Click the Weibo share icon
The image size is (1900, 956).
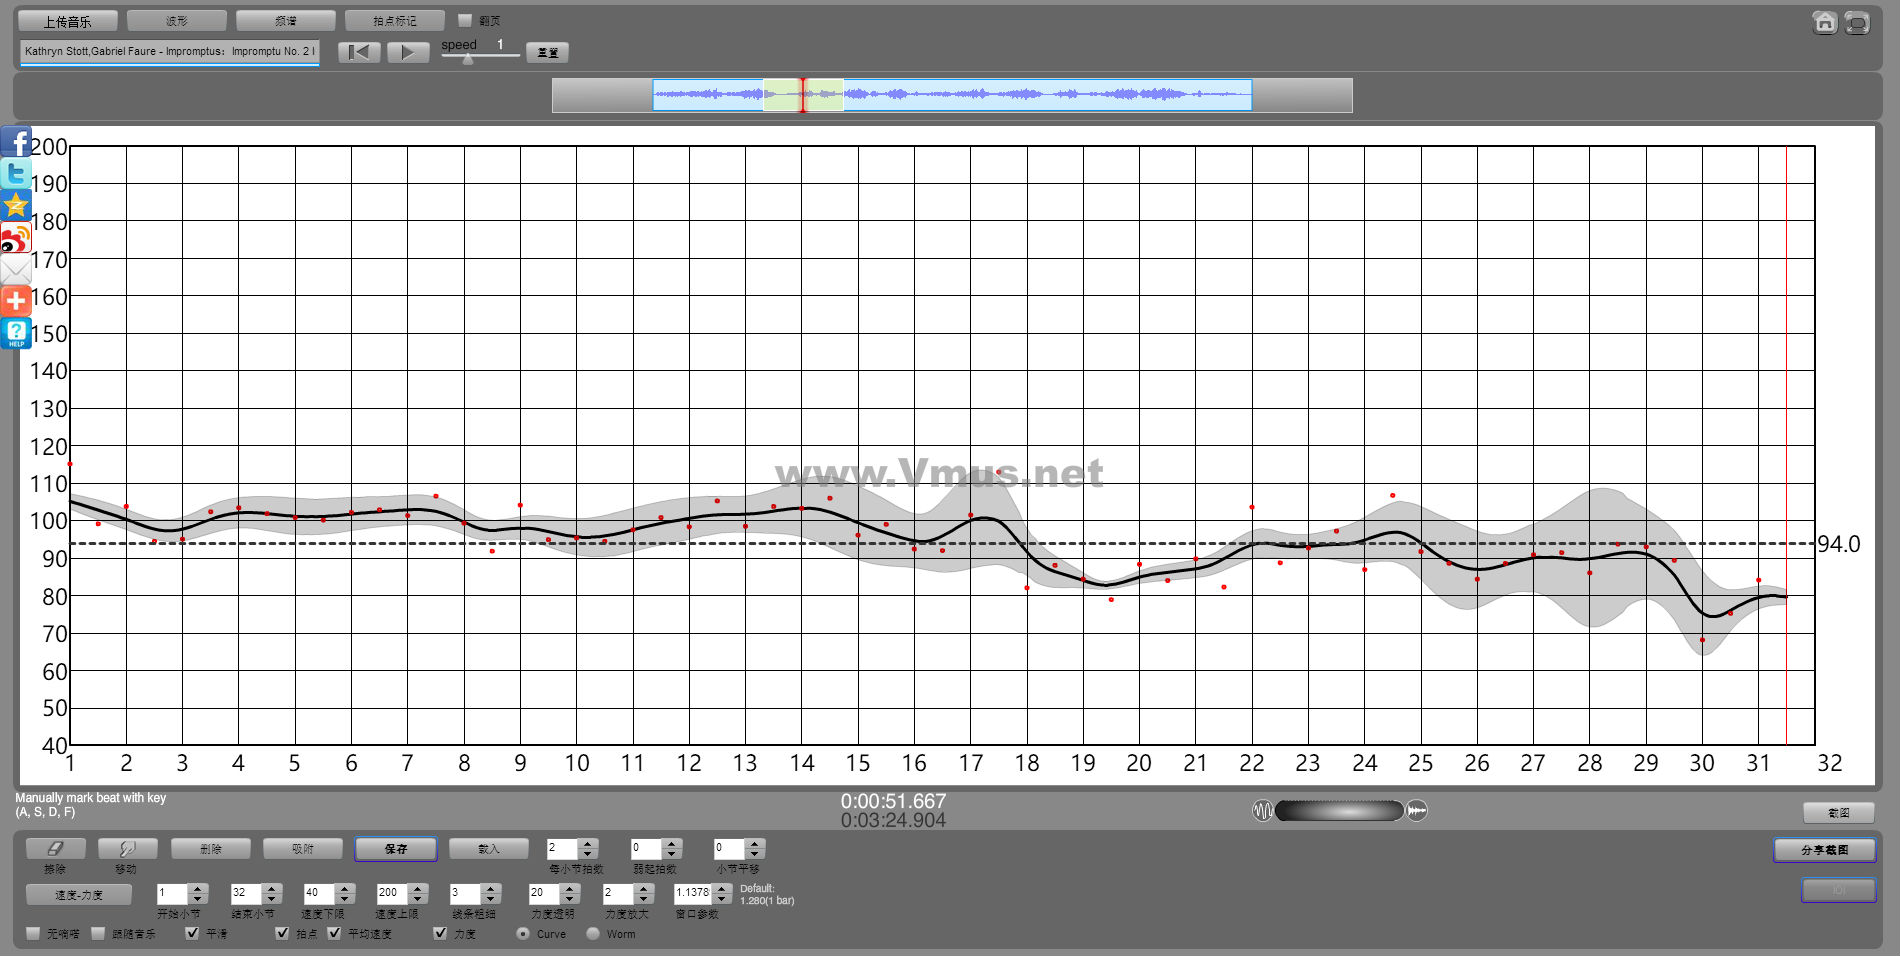pos(16,238)
